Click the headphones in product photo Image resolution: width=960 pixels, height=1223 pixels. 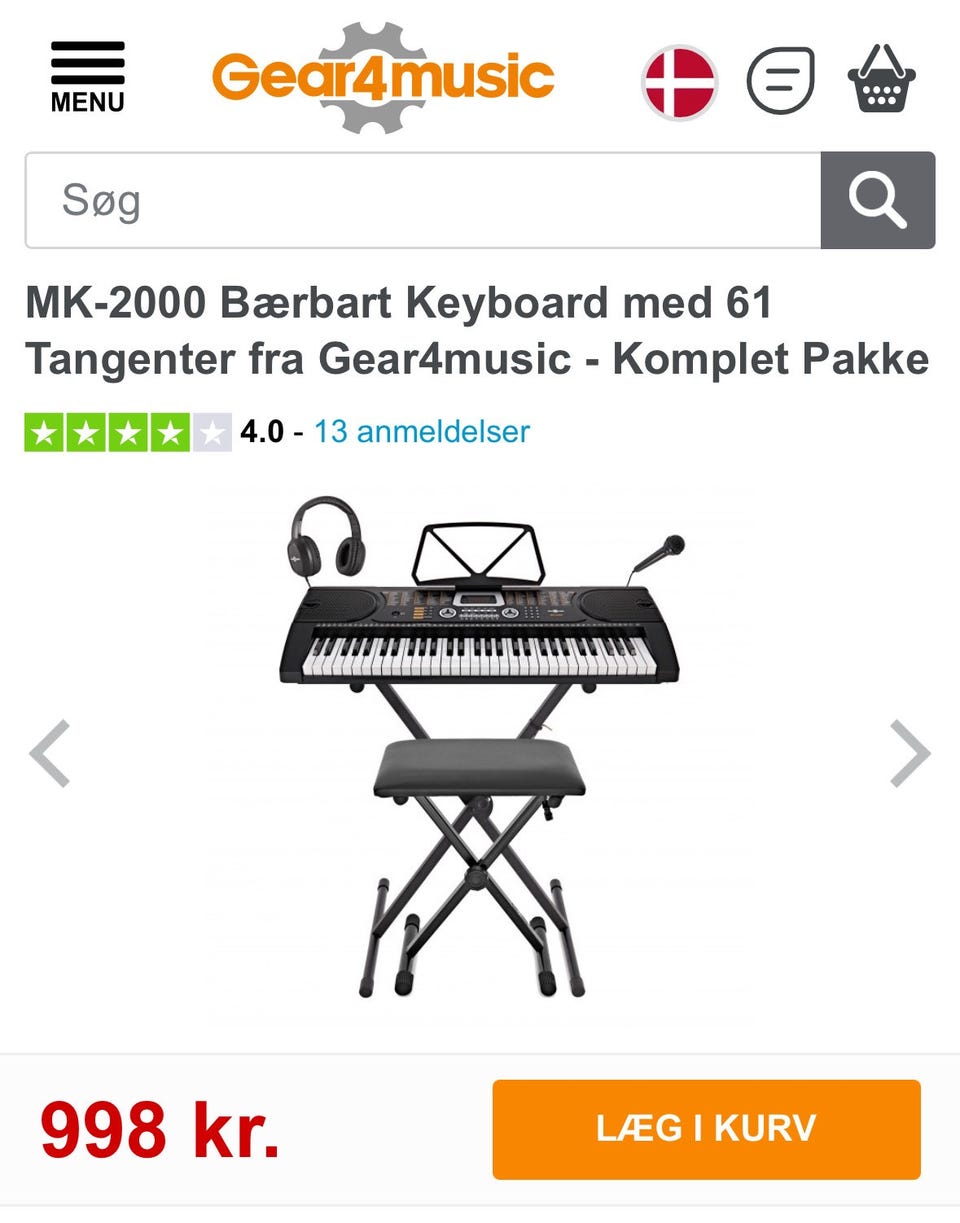tap(327, 537)
